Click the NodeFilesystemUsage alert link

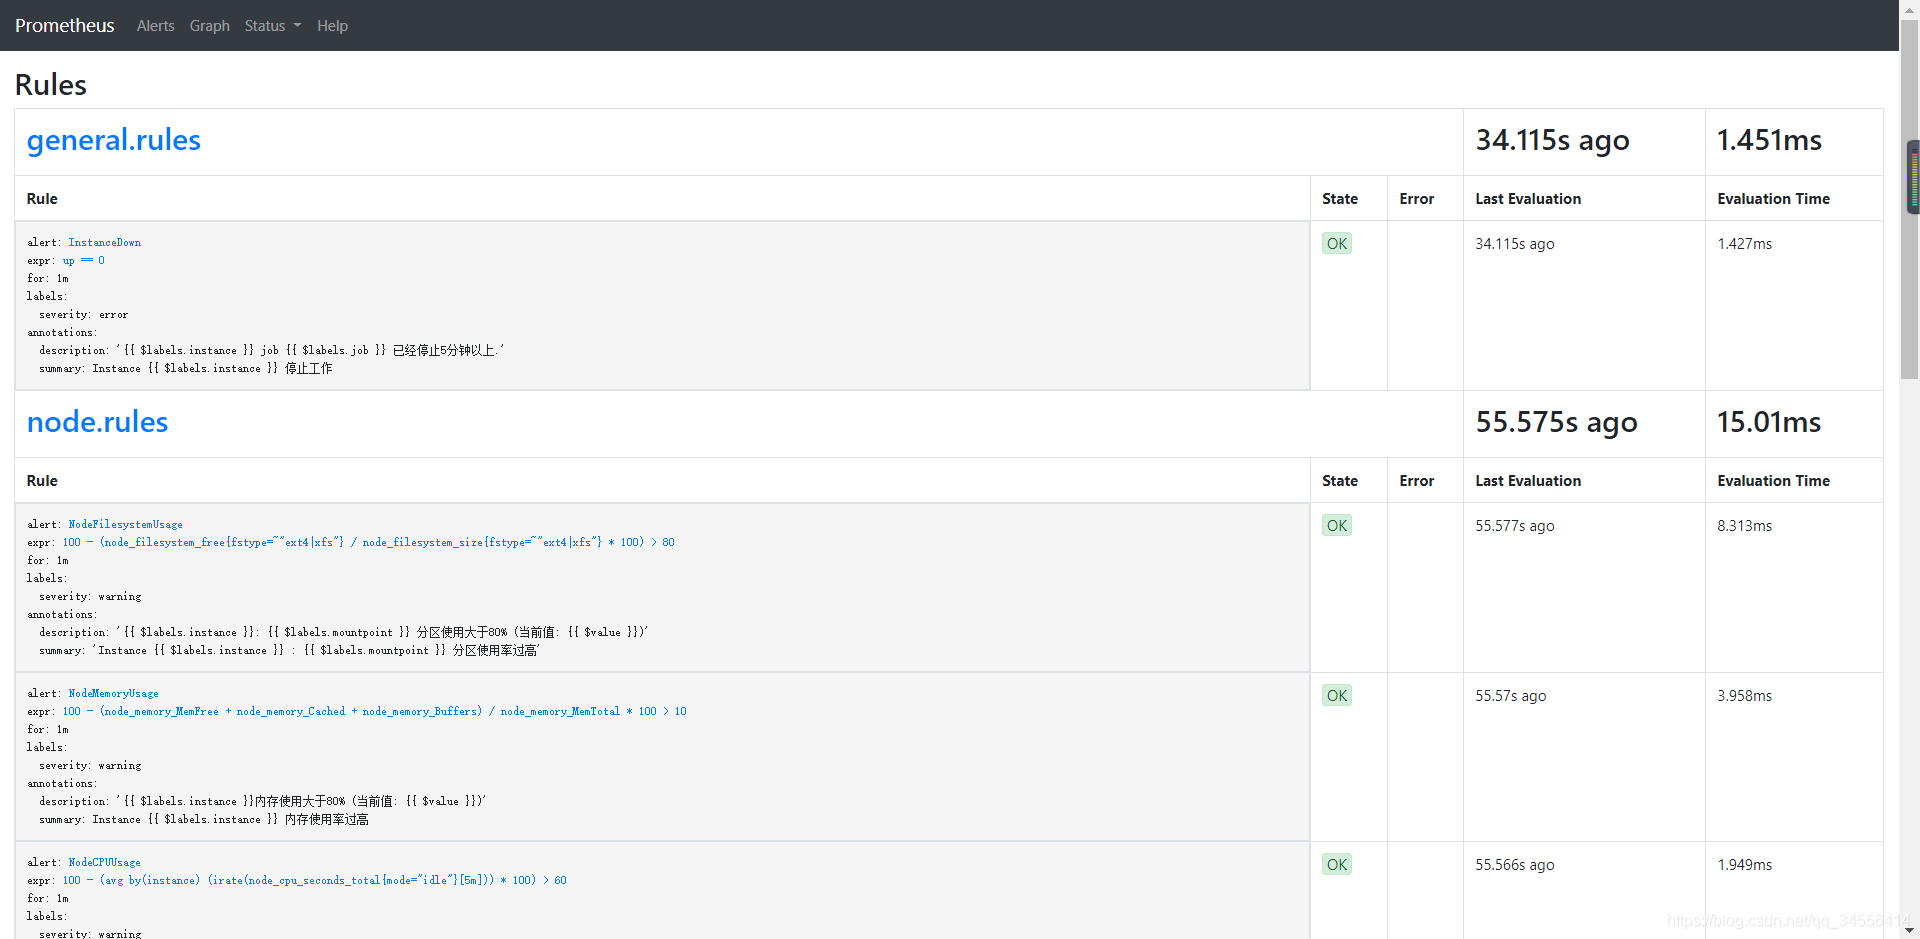(x=126, y=524)
